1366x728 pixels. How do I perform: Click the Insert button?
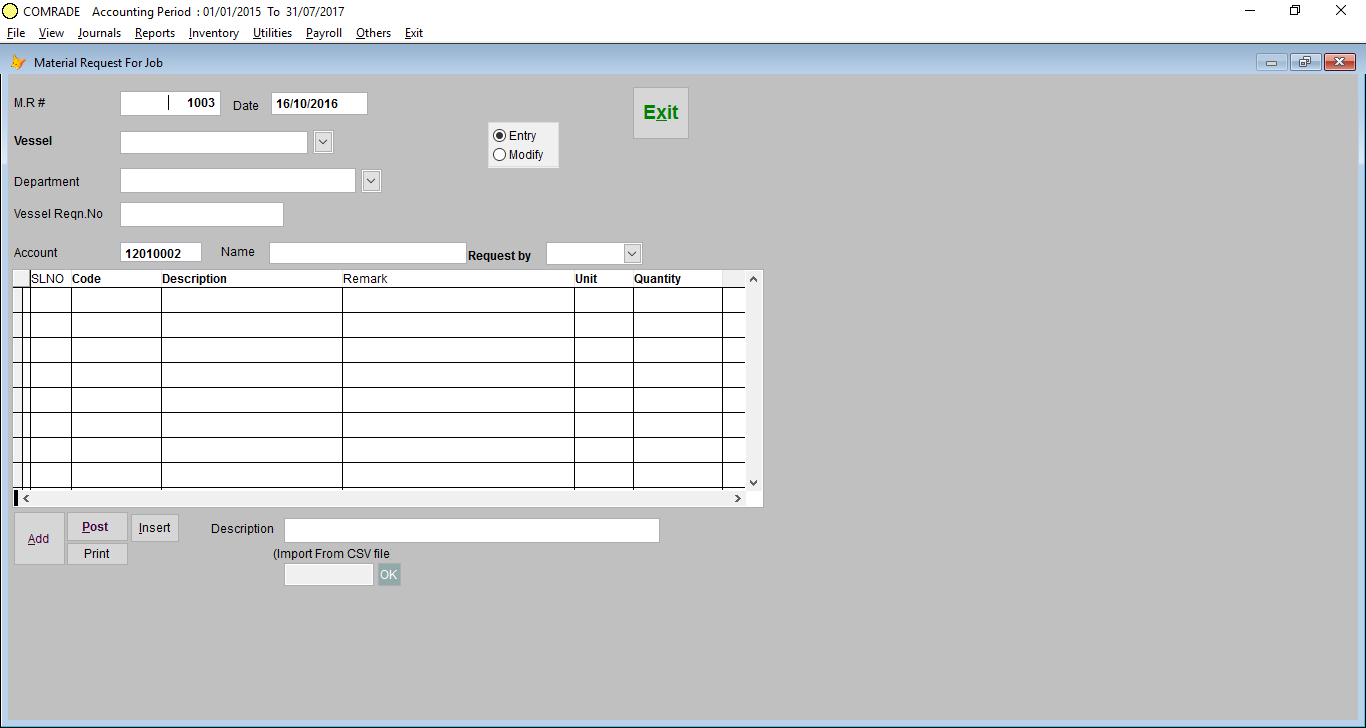155,527
